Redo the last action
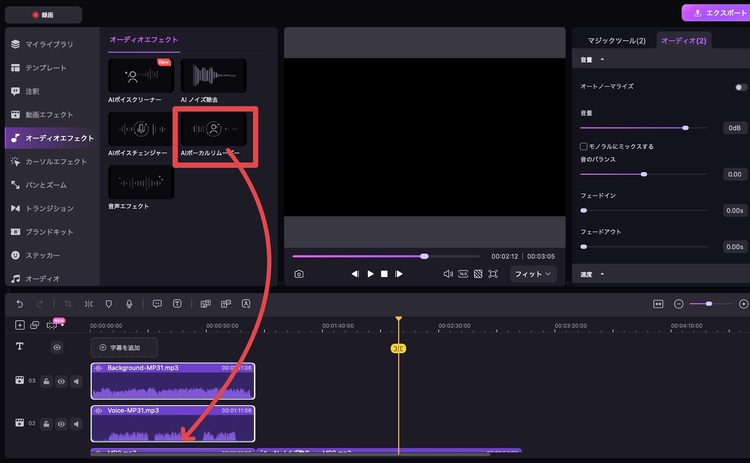 click(x=40, y=304)
